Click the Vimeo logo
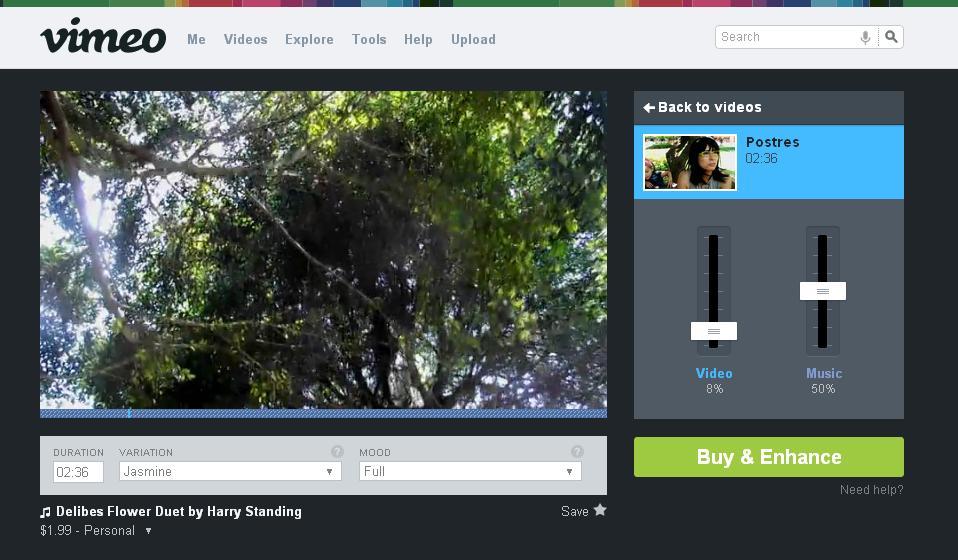 103,37
